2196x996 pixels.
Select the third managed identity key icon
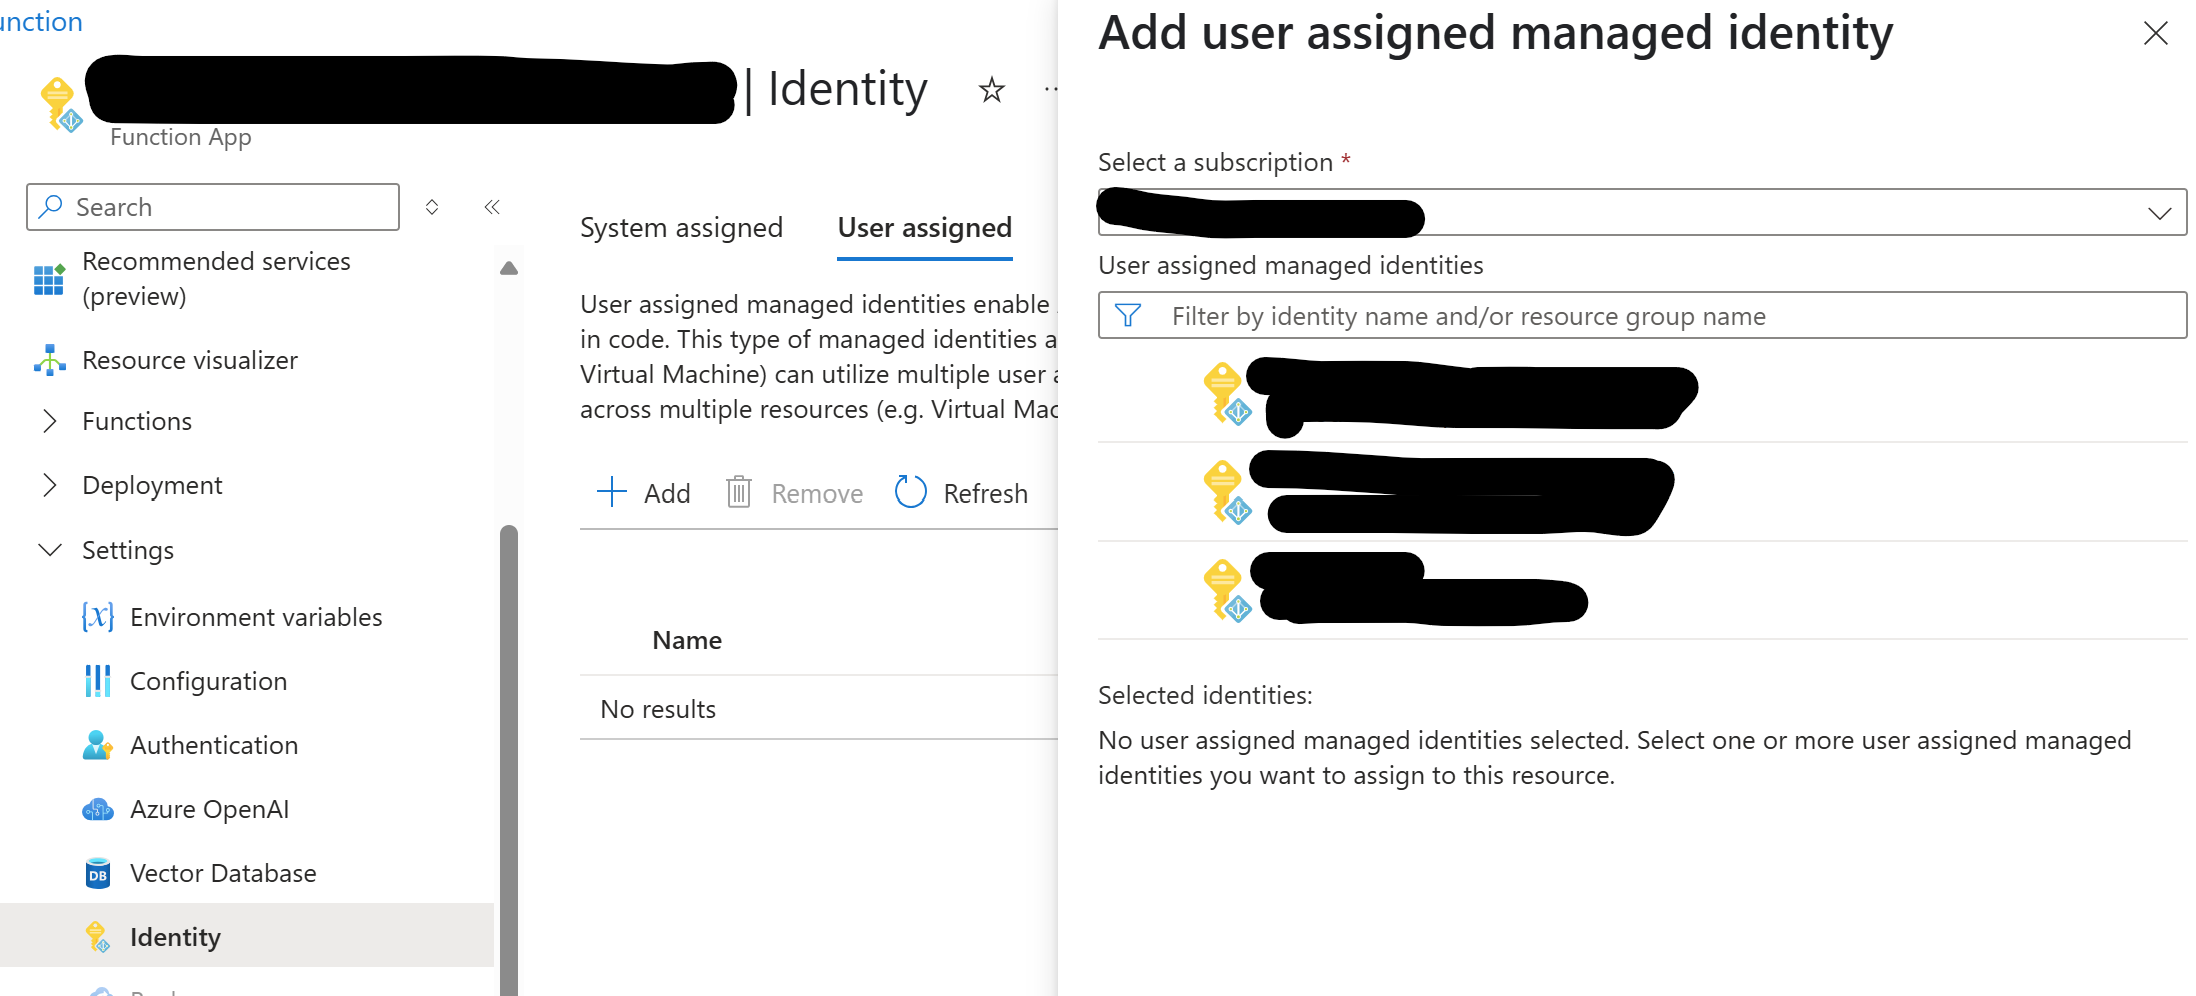[1227, 591]
